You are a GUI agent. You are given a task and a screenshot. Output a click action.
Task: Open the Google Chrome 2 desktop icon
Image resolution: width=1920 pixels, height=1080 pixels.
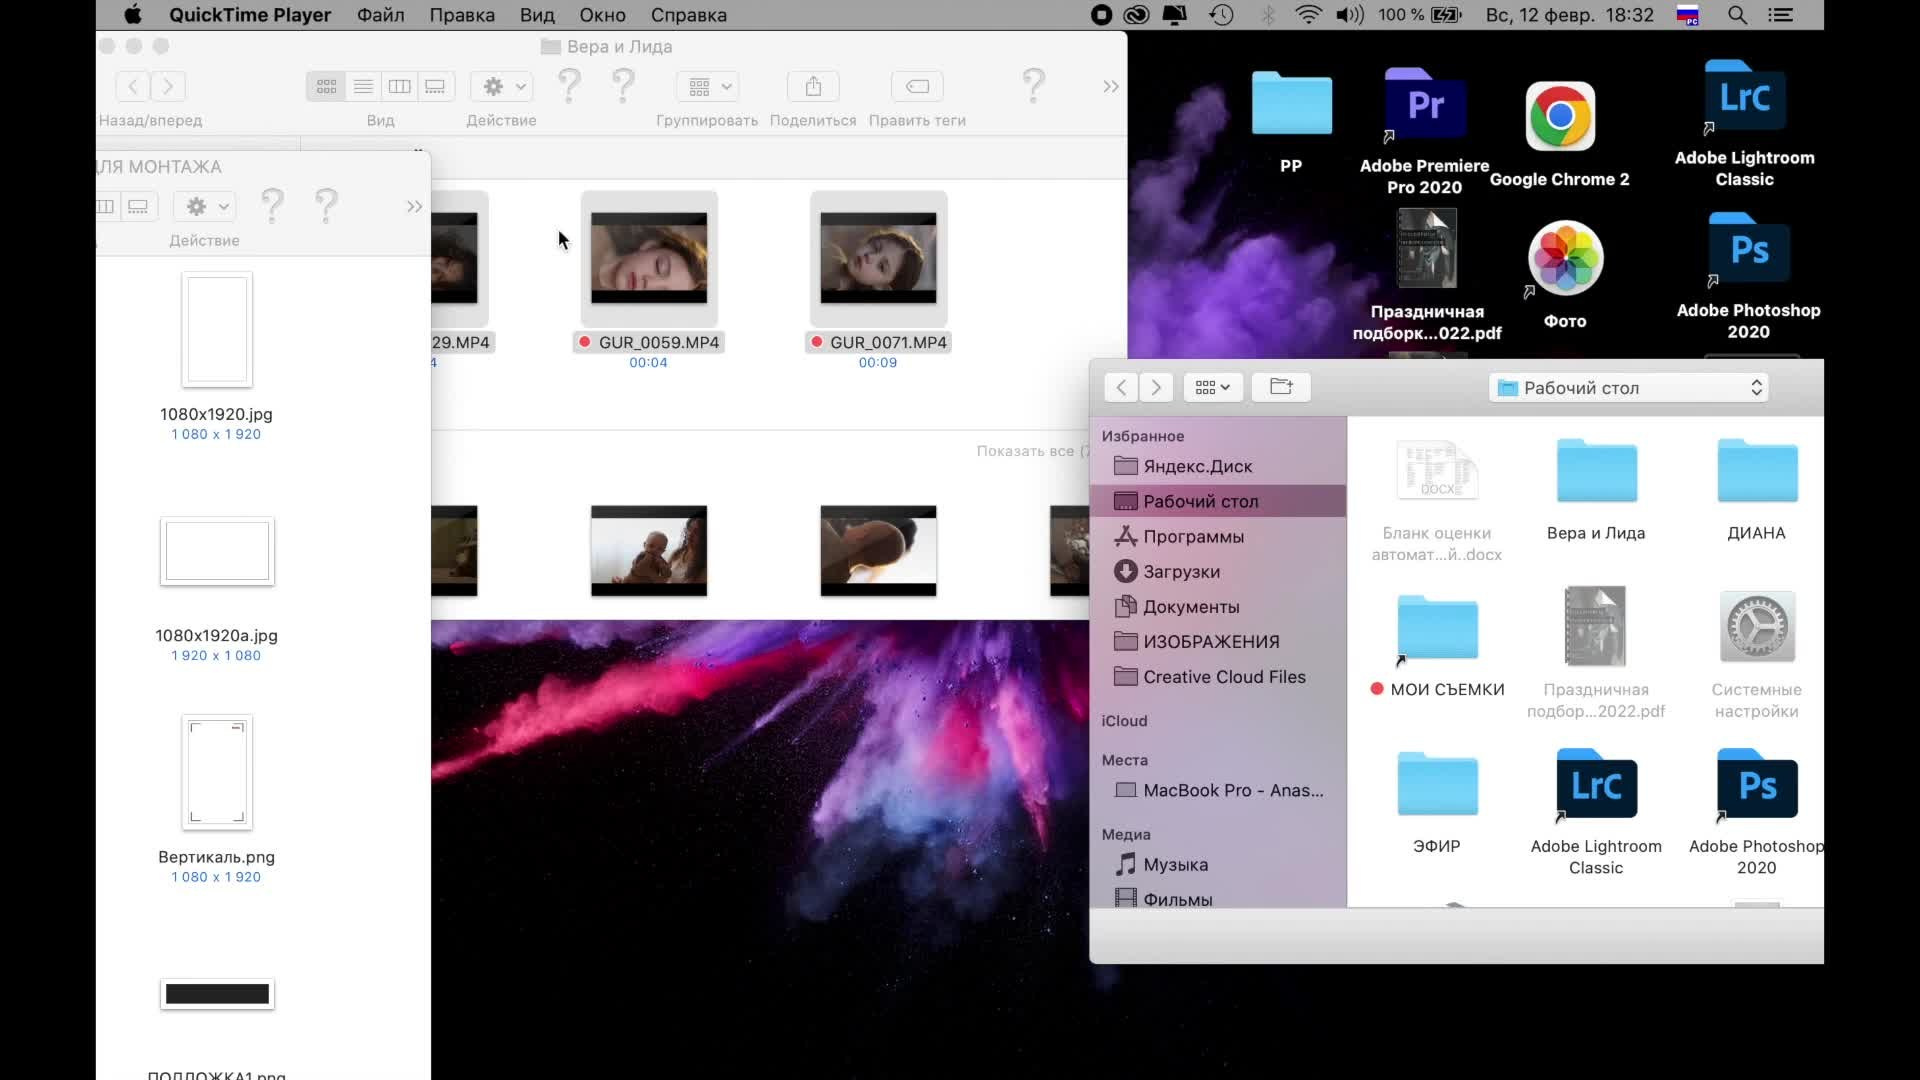click(x=1559, y=117)
